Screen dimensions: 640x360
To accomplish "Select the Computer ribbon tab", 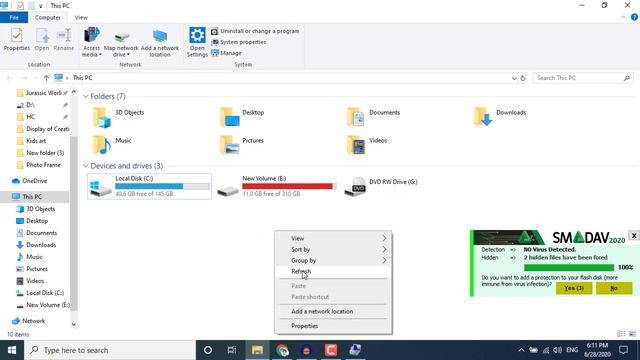I will [x=48, y=18].
